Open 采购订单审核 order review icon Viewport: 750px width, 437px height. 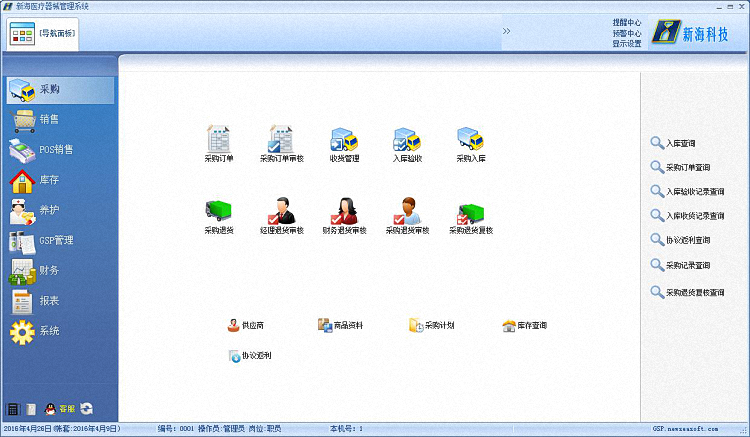click(282, 143)
